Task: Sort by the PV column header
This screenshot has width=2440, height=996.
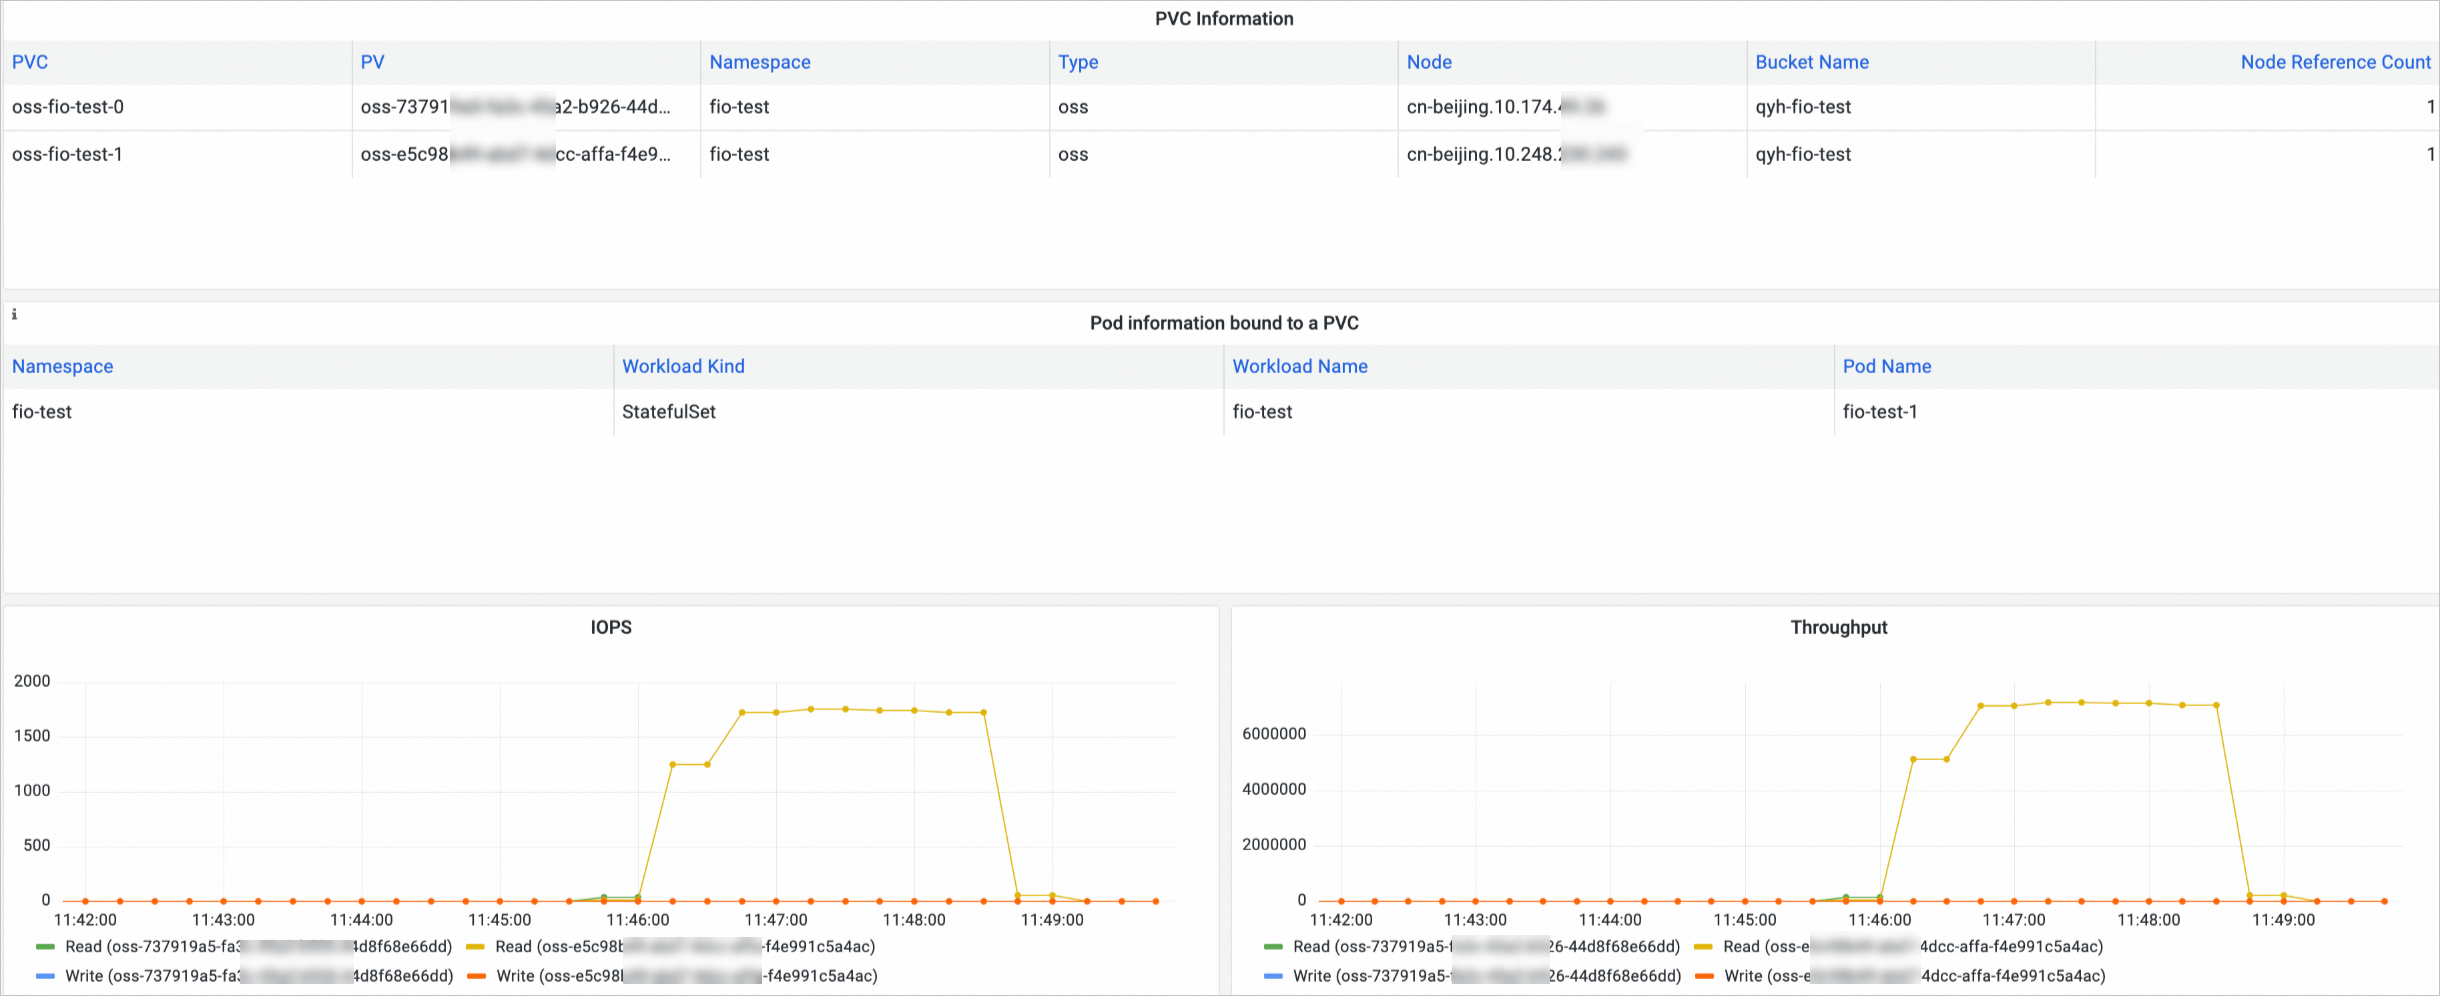Action: point(372,62)
